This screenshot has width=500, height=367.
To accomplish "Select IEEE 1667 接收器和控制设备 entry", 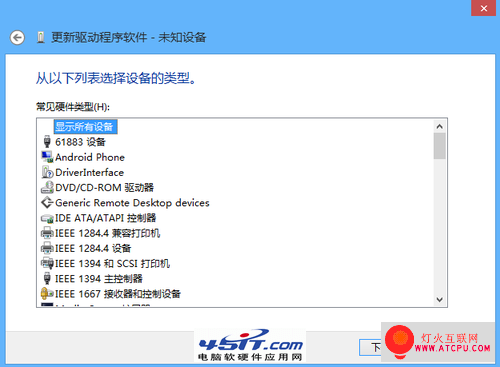I will 118,294.
